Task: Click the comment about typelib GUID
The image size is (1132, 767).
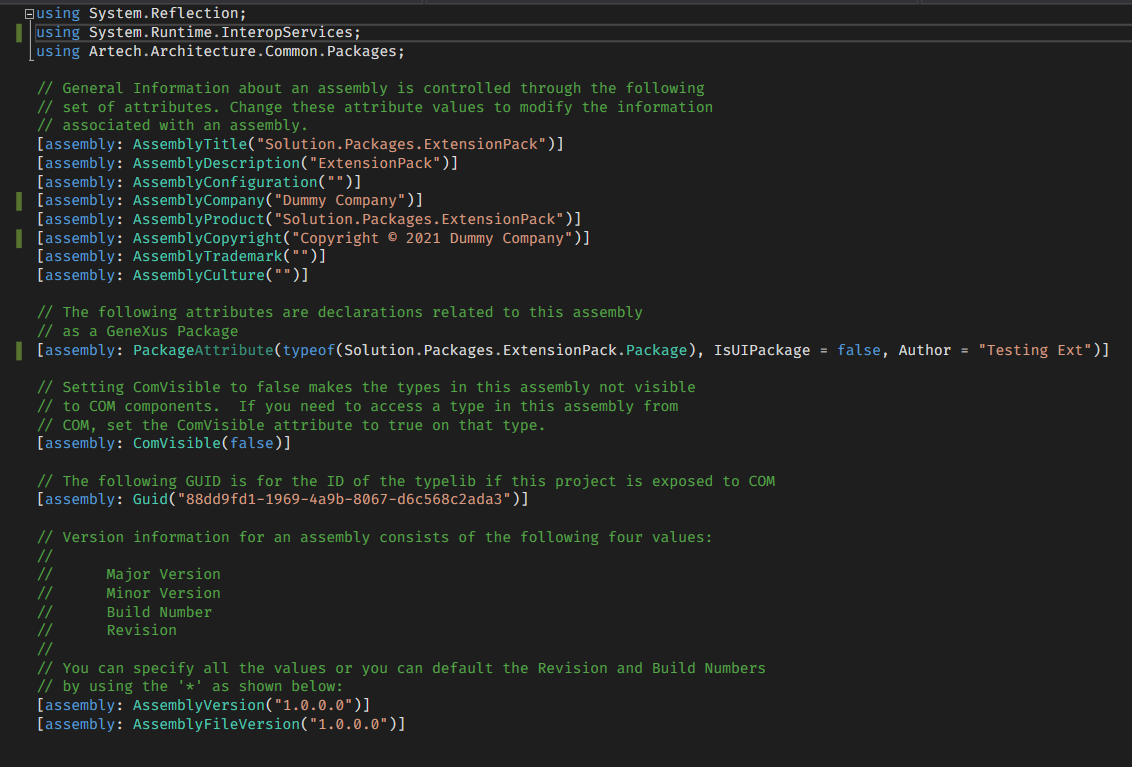Action: pos(406,481)
